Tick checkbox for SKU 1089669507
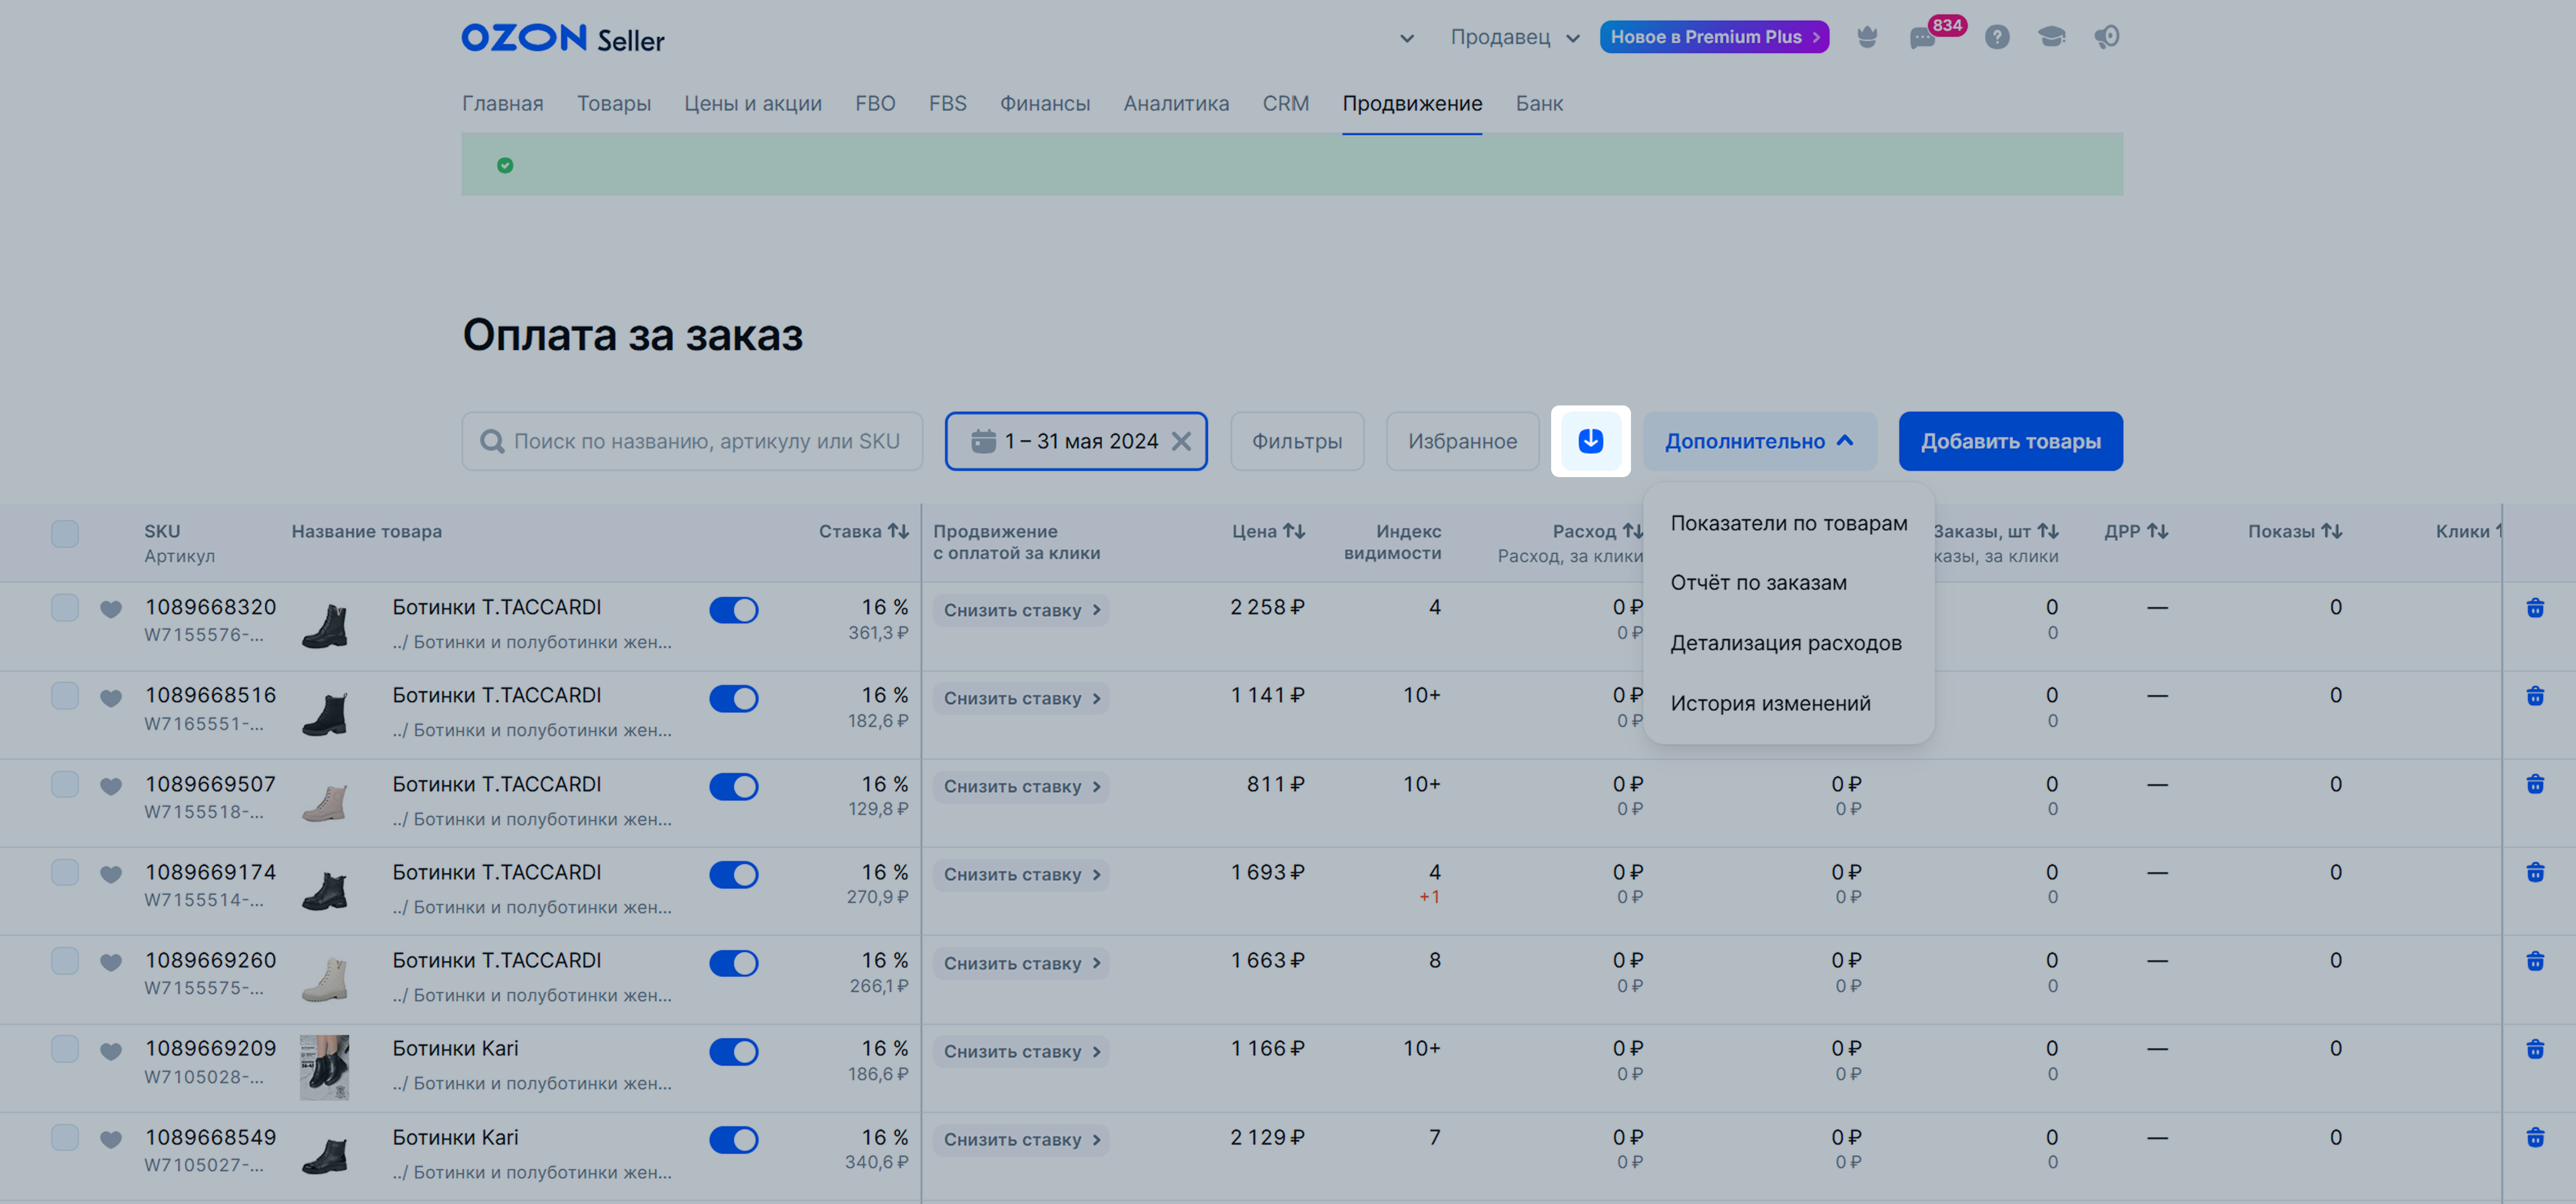 pos(65,784)
